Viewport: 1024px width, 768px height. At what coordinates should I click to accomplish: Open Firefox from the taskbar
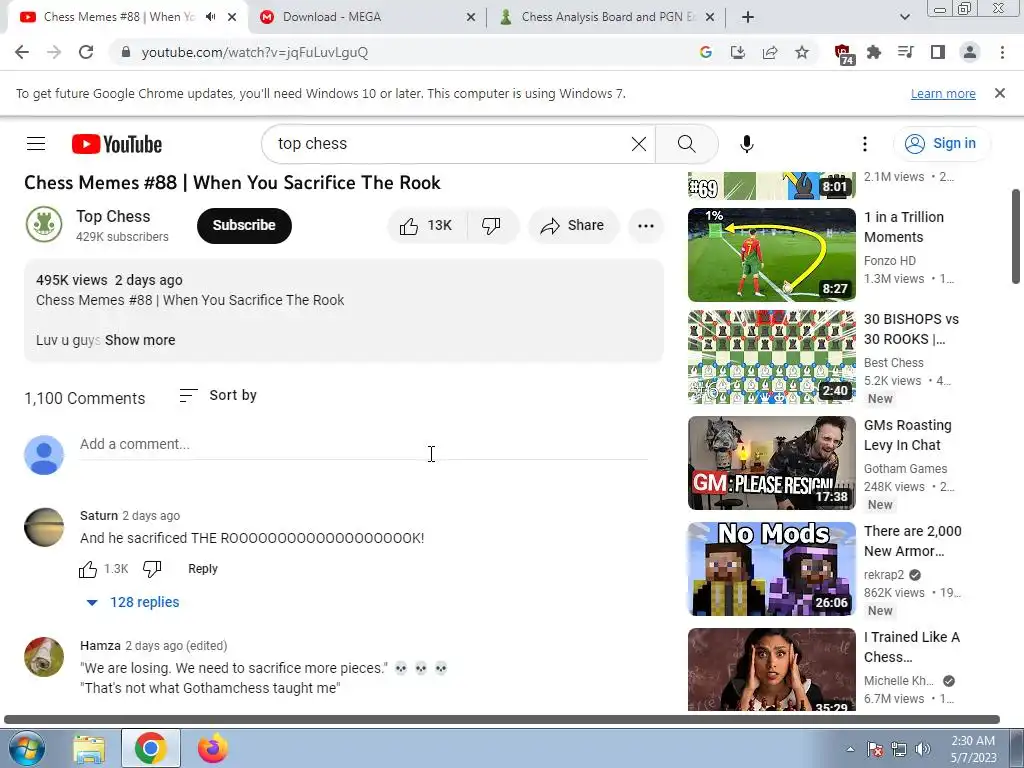[212, 749]
